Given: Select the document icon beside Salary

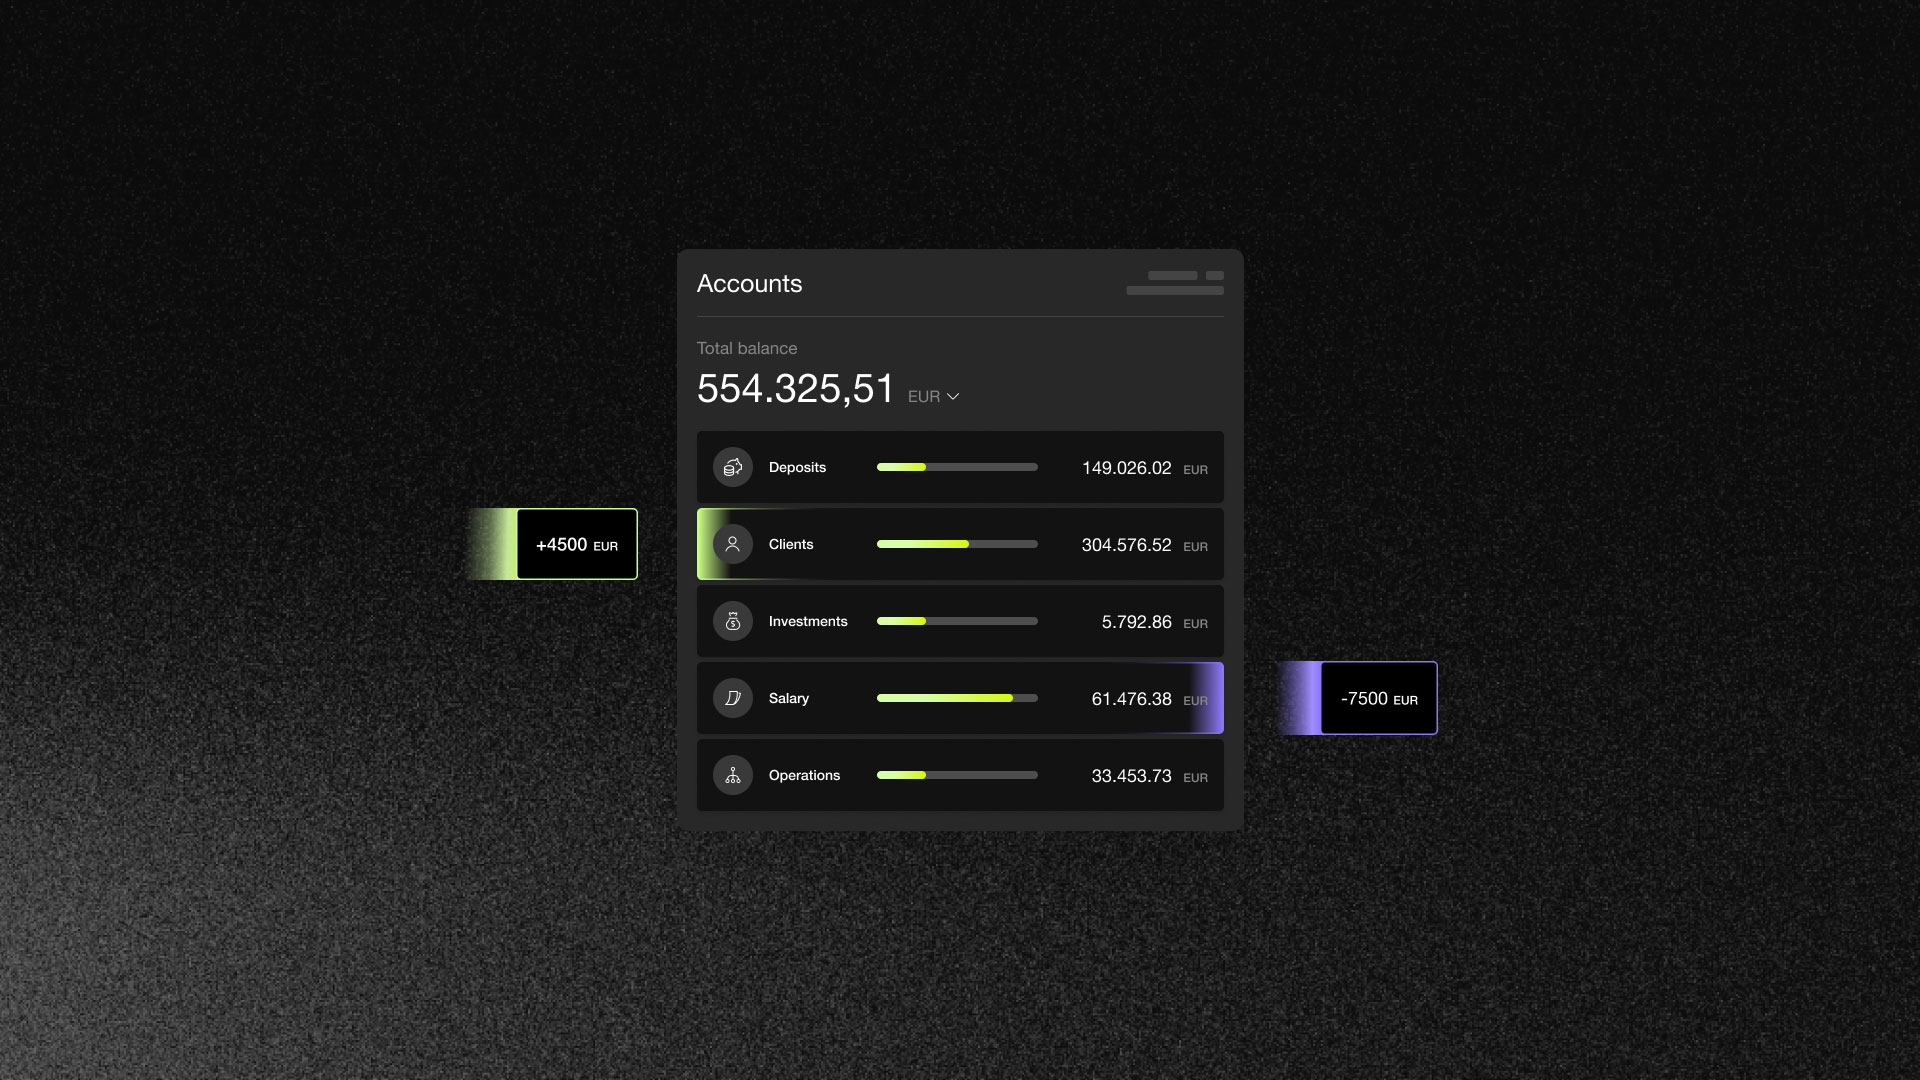Looking at the screenshot, I should click(733, 698).
